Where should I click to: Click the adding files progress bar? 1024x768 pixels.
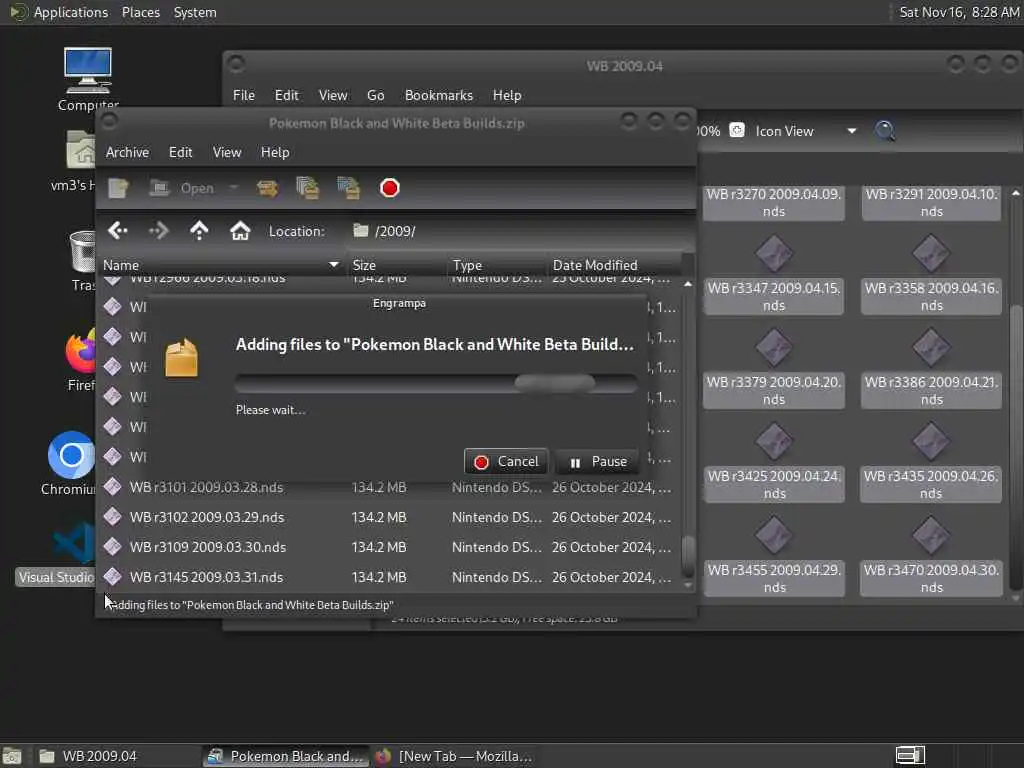(436, 383)
